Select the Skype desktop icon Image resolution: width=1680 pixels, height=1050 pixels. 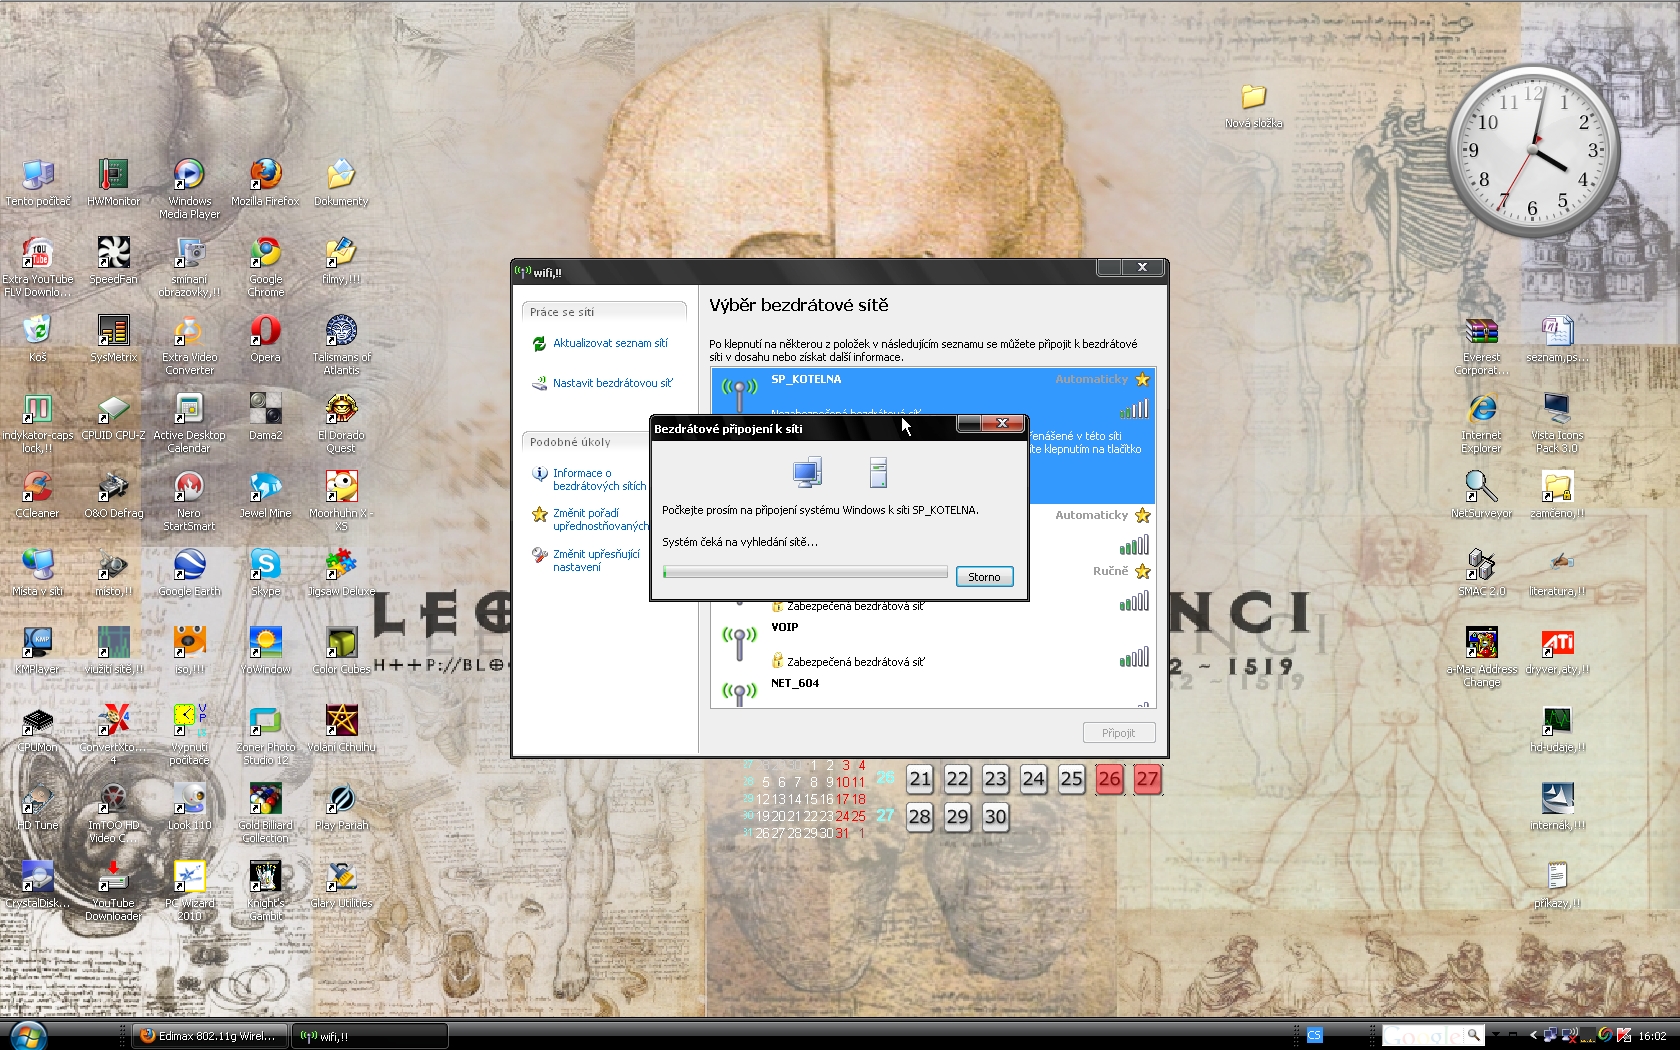[x=265, y=572]
